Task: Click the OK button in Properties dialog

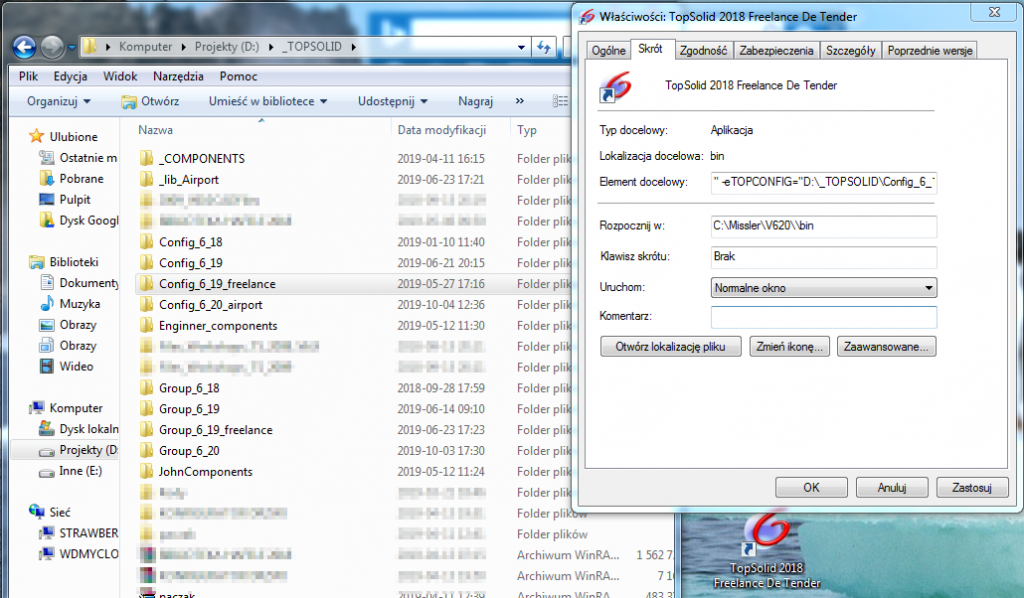Action: 811,488
